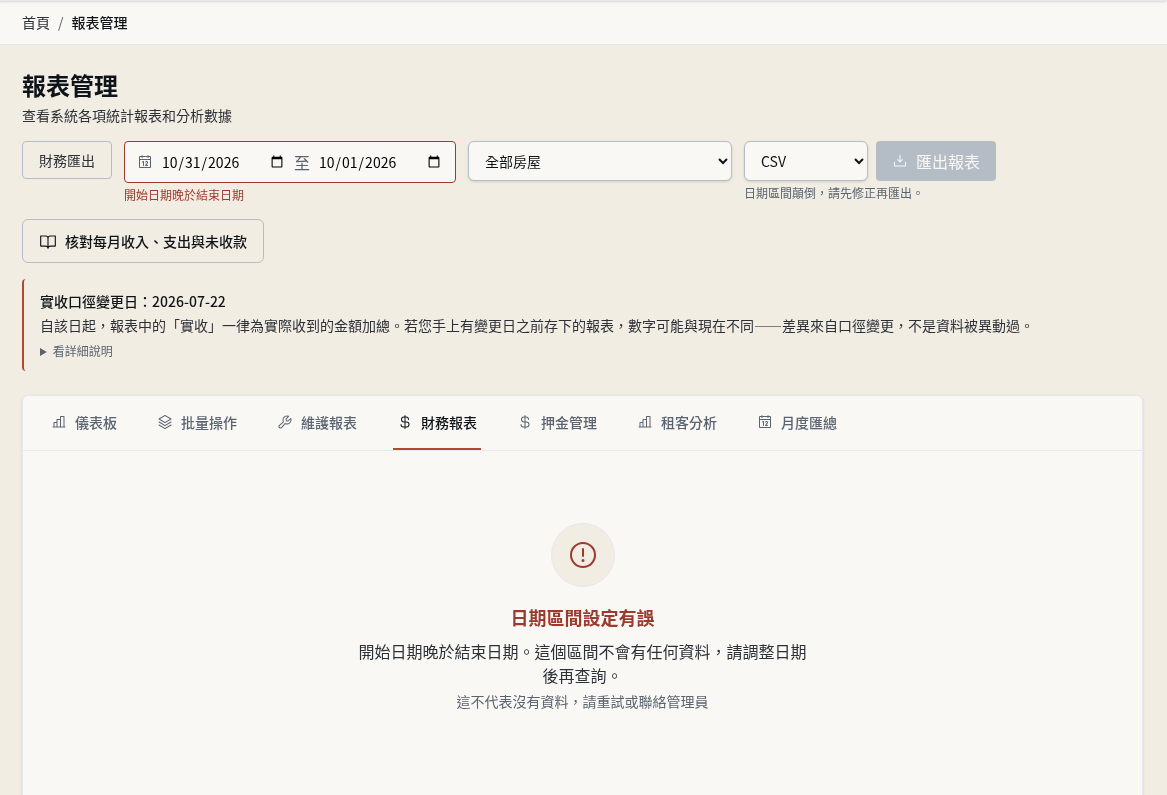Image resolution: width=1167 pixels, height=795 pixels.
Task: Open date picker for end date 10/01/2026
Action: 434,162
